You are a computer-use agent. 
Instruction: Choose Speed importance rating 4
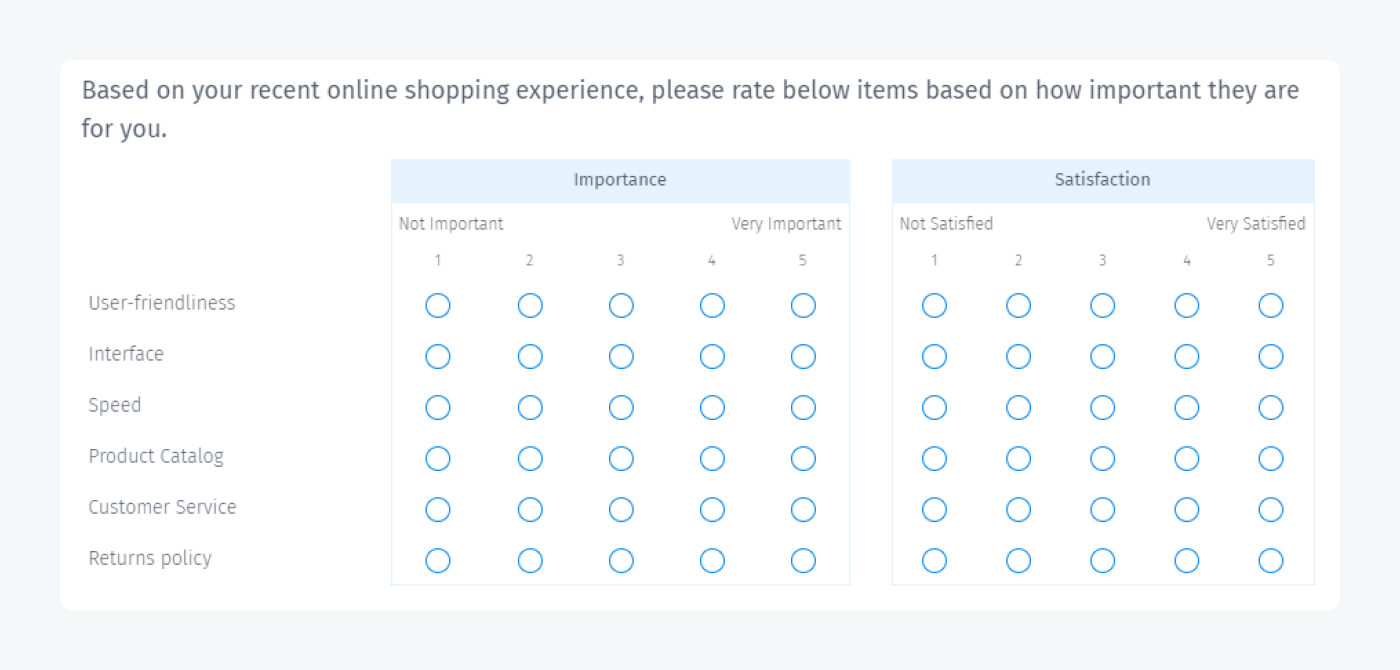(x=712, y=407)
